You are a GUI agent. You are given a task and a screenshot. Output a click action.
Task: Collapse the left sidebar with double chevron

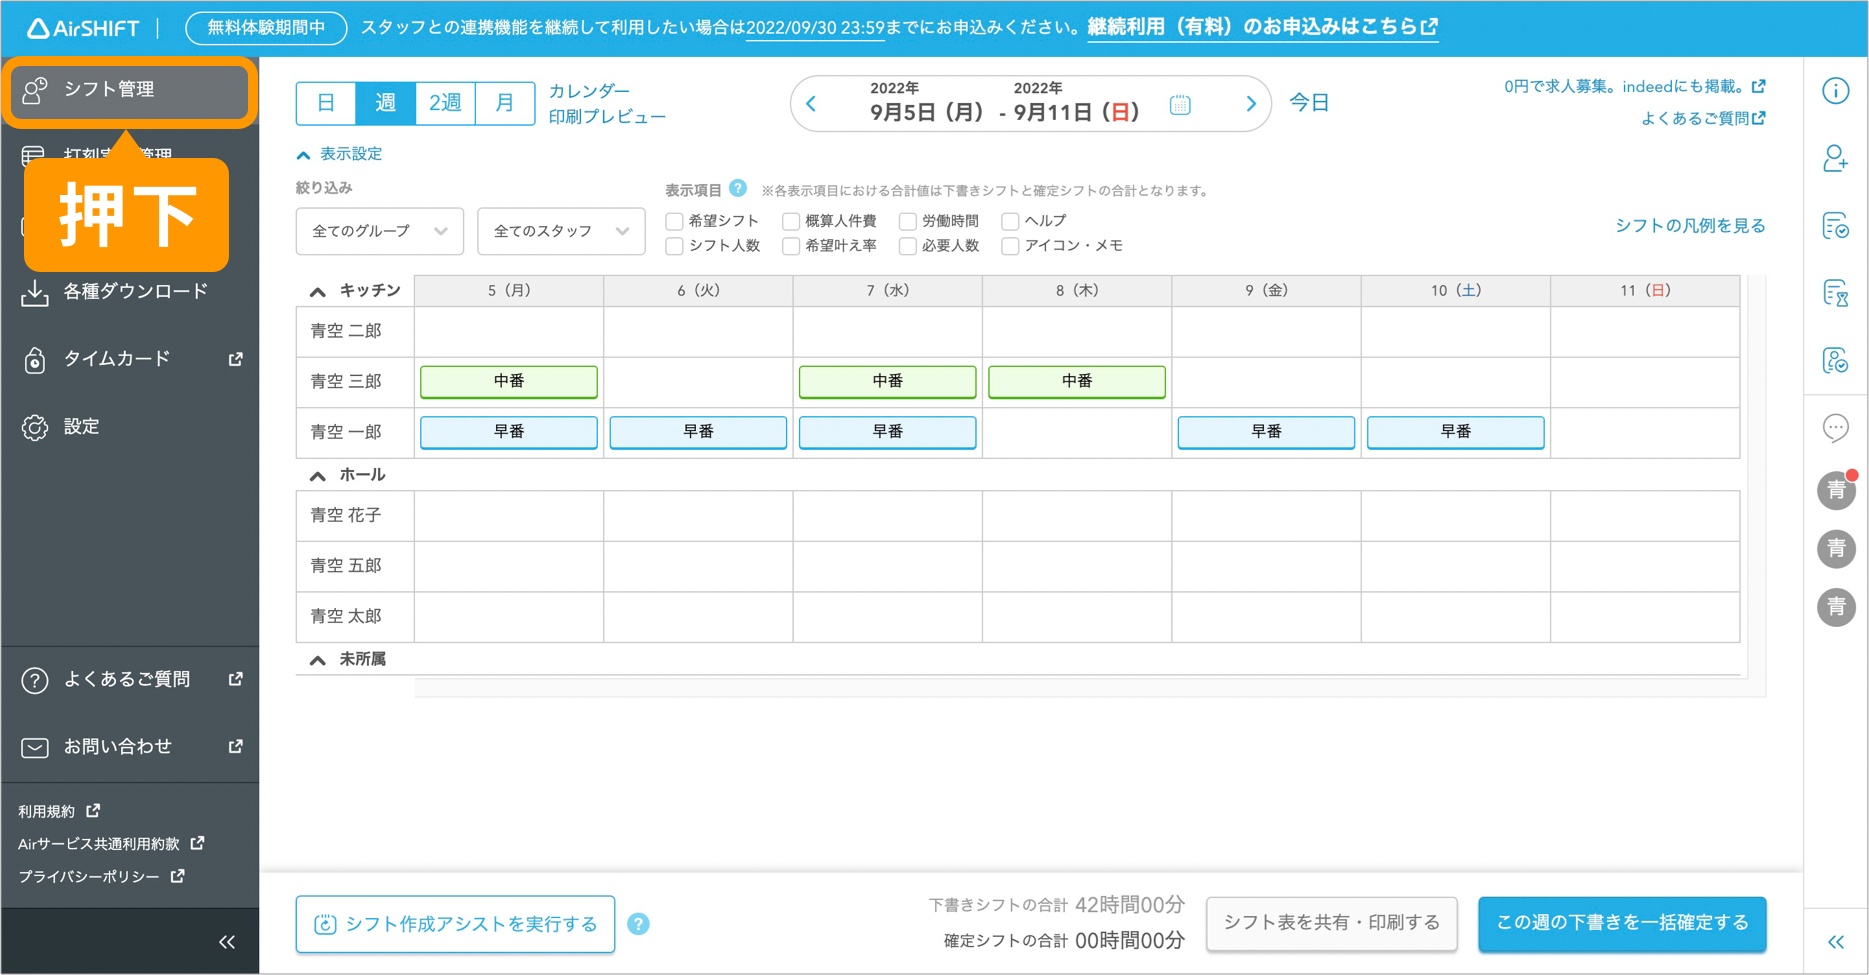(x=227, y=942)
